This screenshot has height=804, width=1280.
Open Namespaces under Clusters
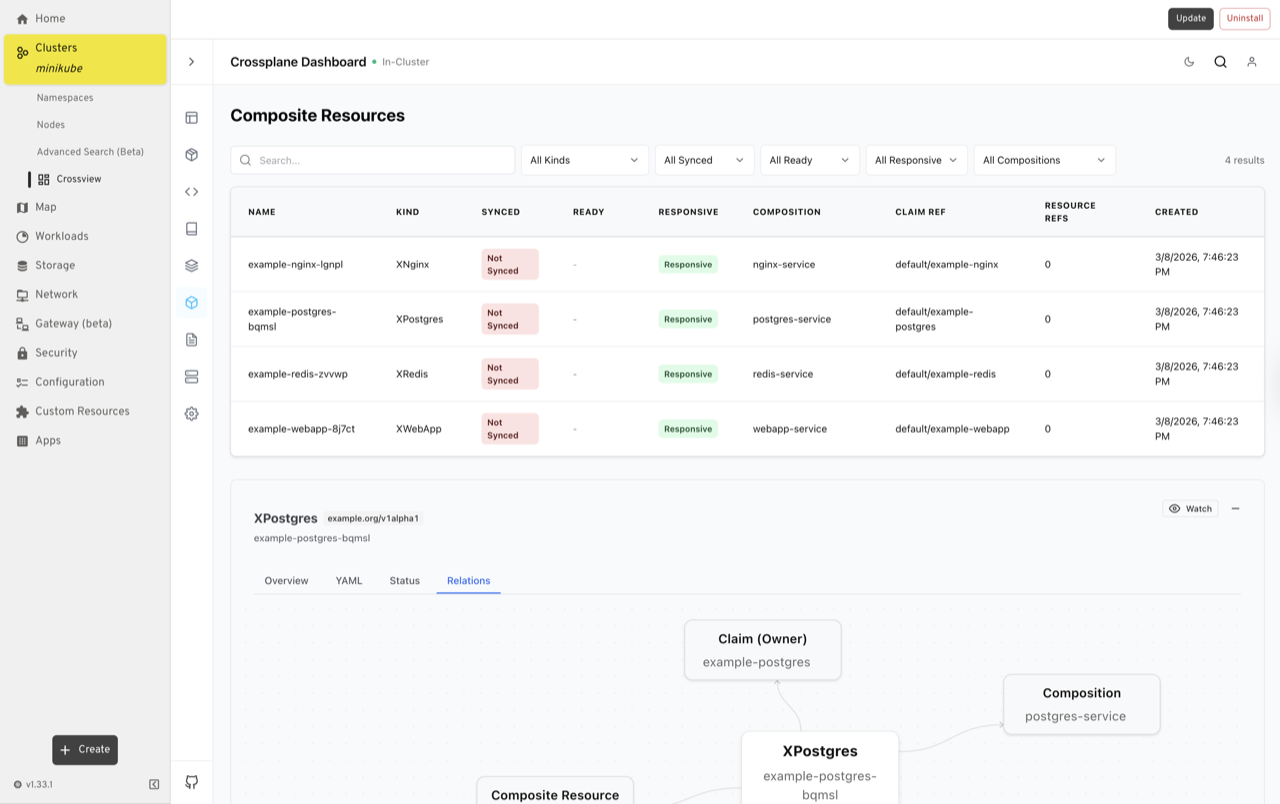pos(65,98)
